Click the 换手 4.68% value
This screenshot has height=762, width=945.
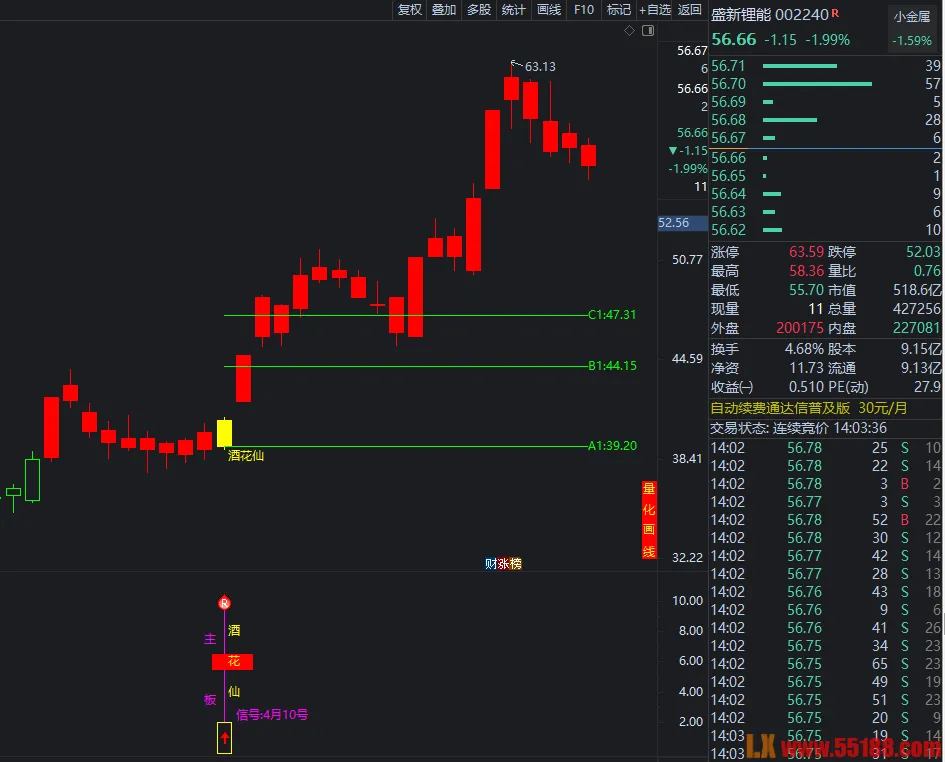click(804, 349)
